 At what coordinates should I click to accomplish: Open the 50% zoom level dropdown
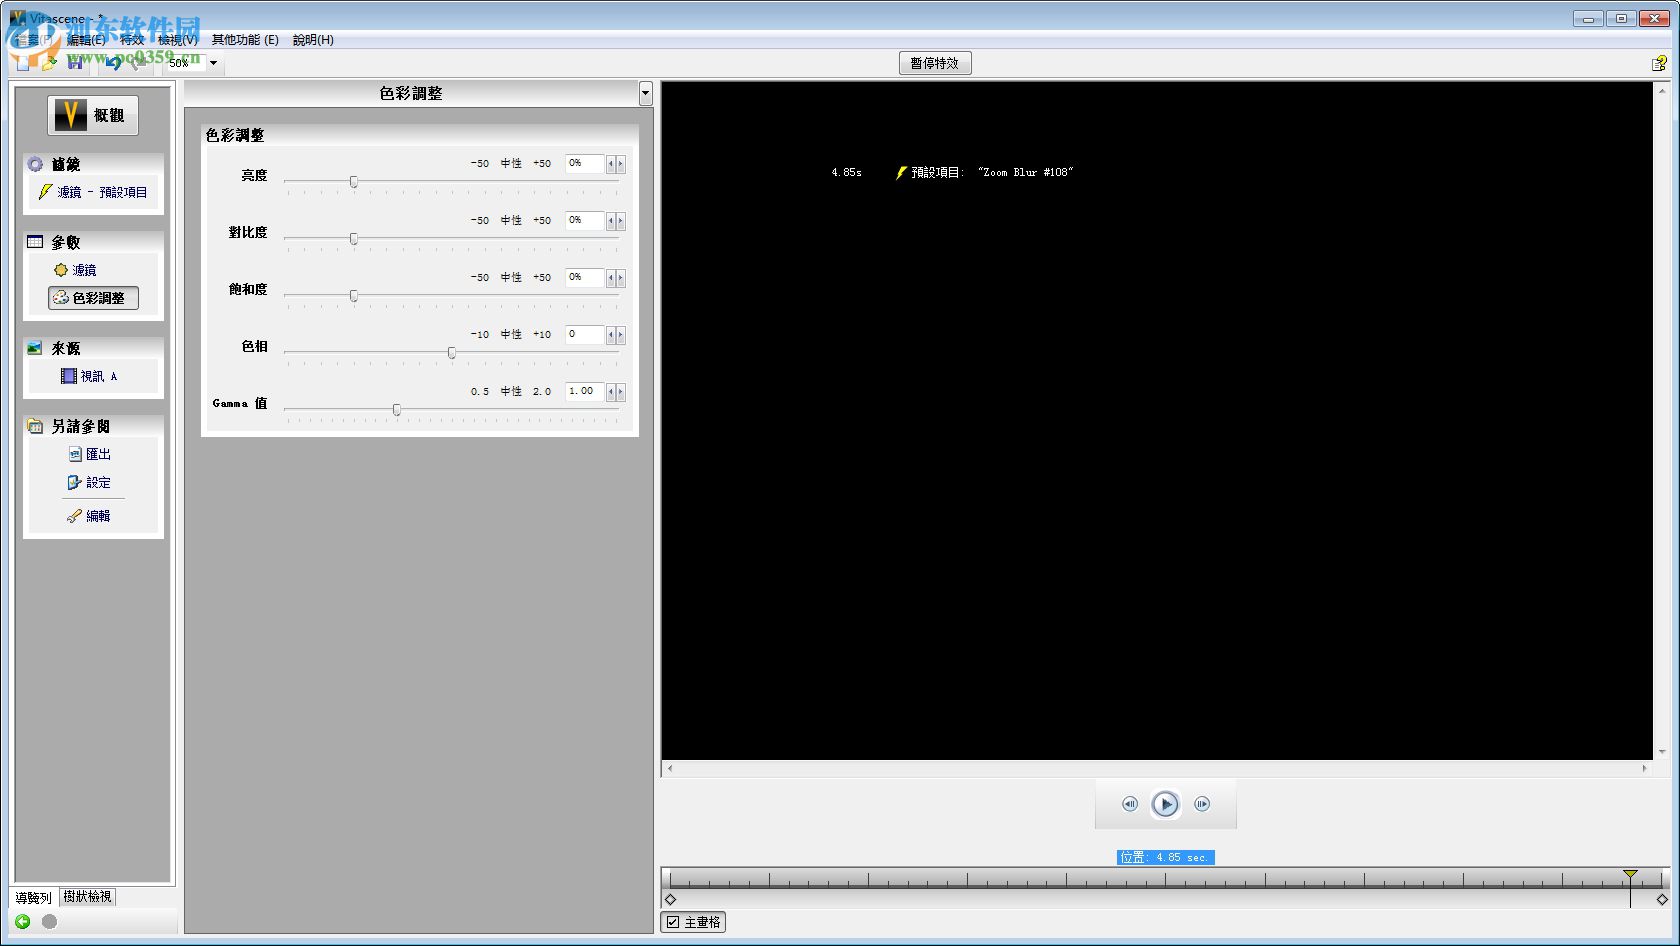pyautogui.click(x=212, y=63)
